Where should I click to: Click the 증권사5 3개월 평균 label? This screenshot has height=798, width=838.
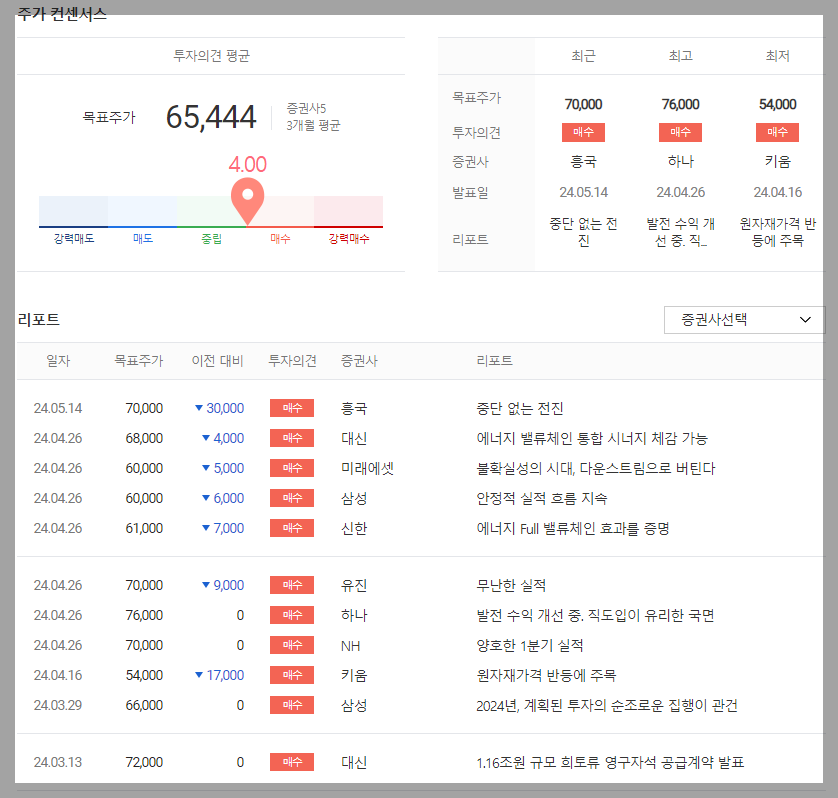click(313, 117)
